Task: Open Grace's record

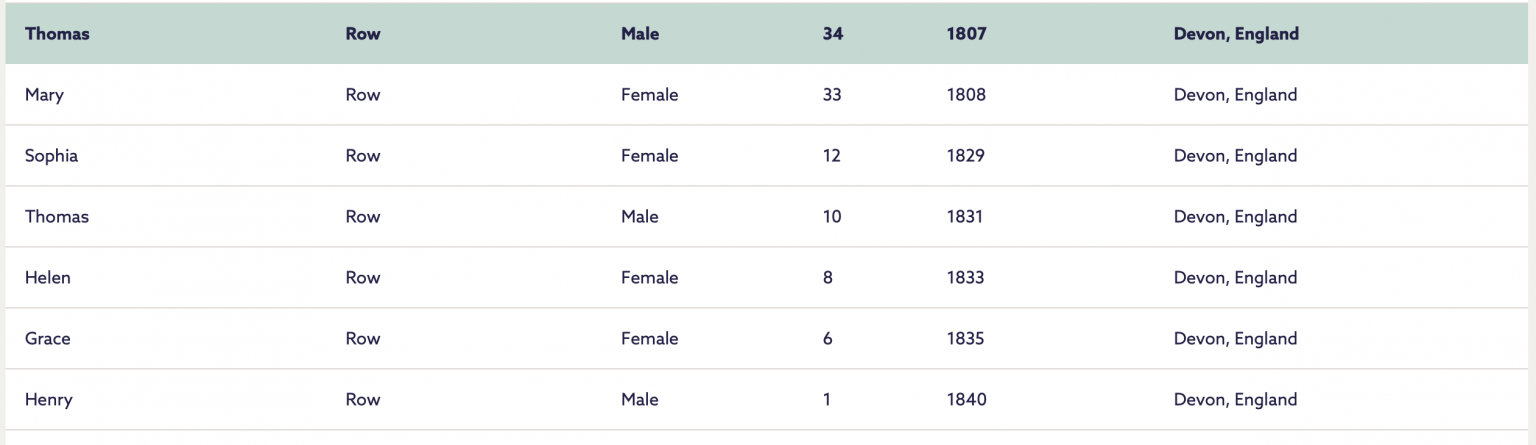Action: pos(48,339)
